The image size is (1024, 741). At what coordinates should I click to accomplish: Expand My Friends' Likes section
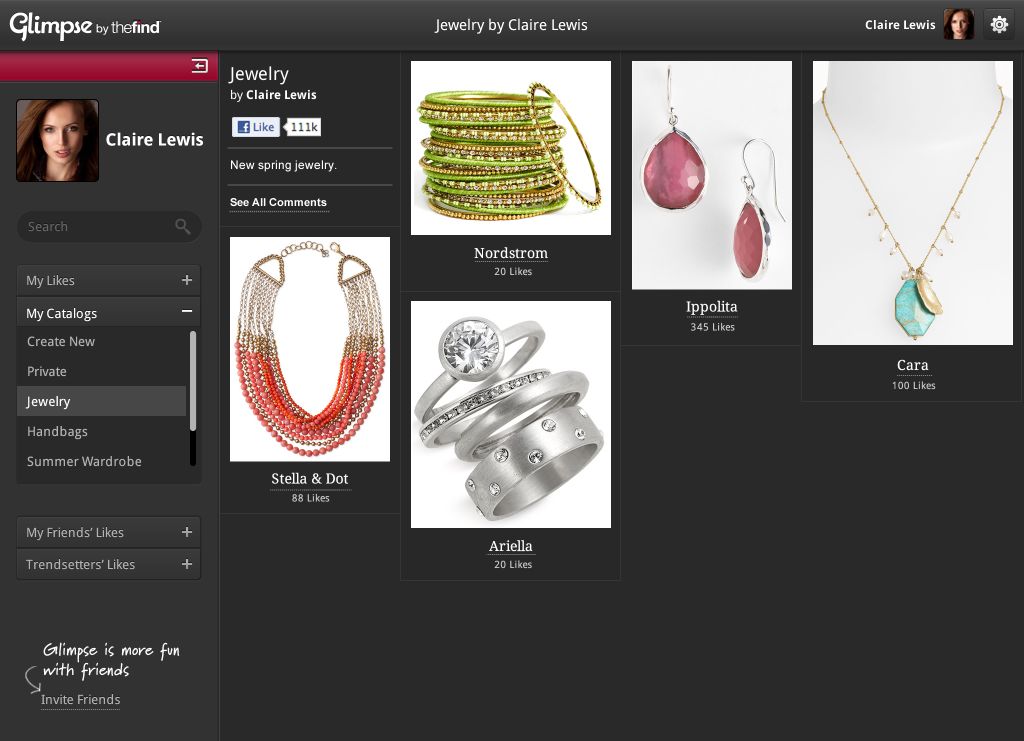[108, 532]
